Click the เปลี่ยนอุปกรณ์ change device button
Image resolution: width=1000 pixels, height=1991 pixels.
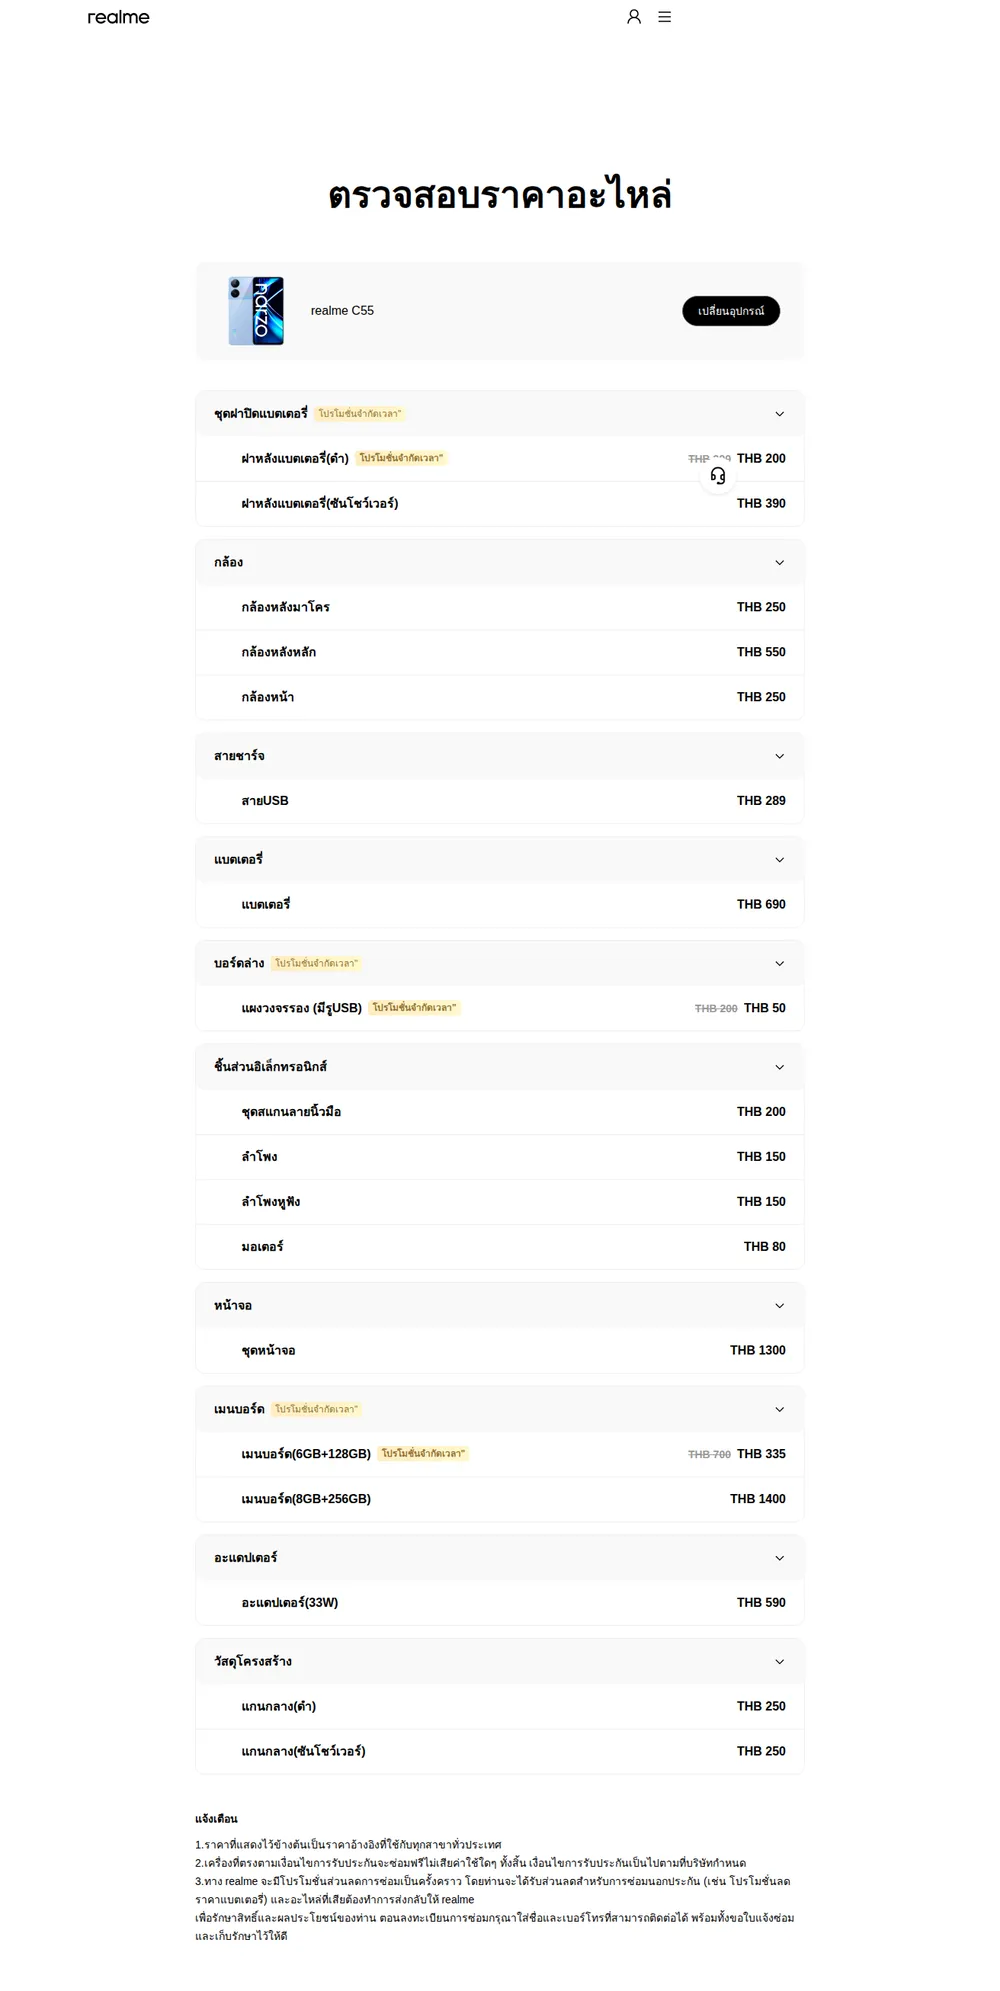click(731, 311)
